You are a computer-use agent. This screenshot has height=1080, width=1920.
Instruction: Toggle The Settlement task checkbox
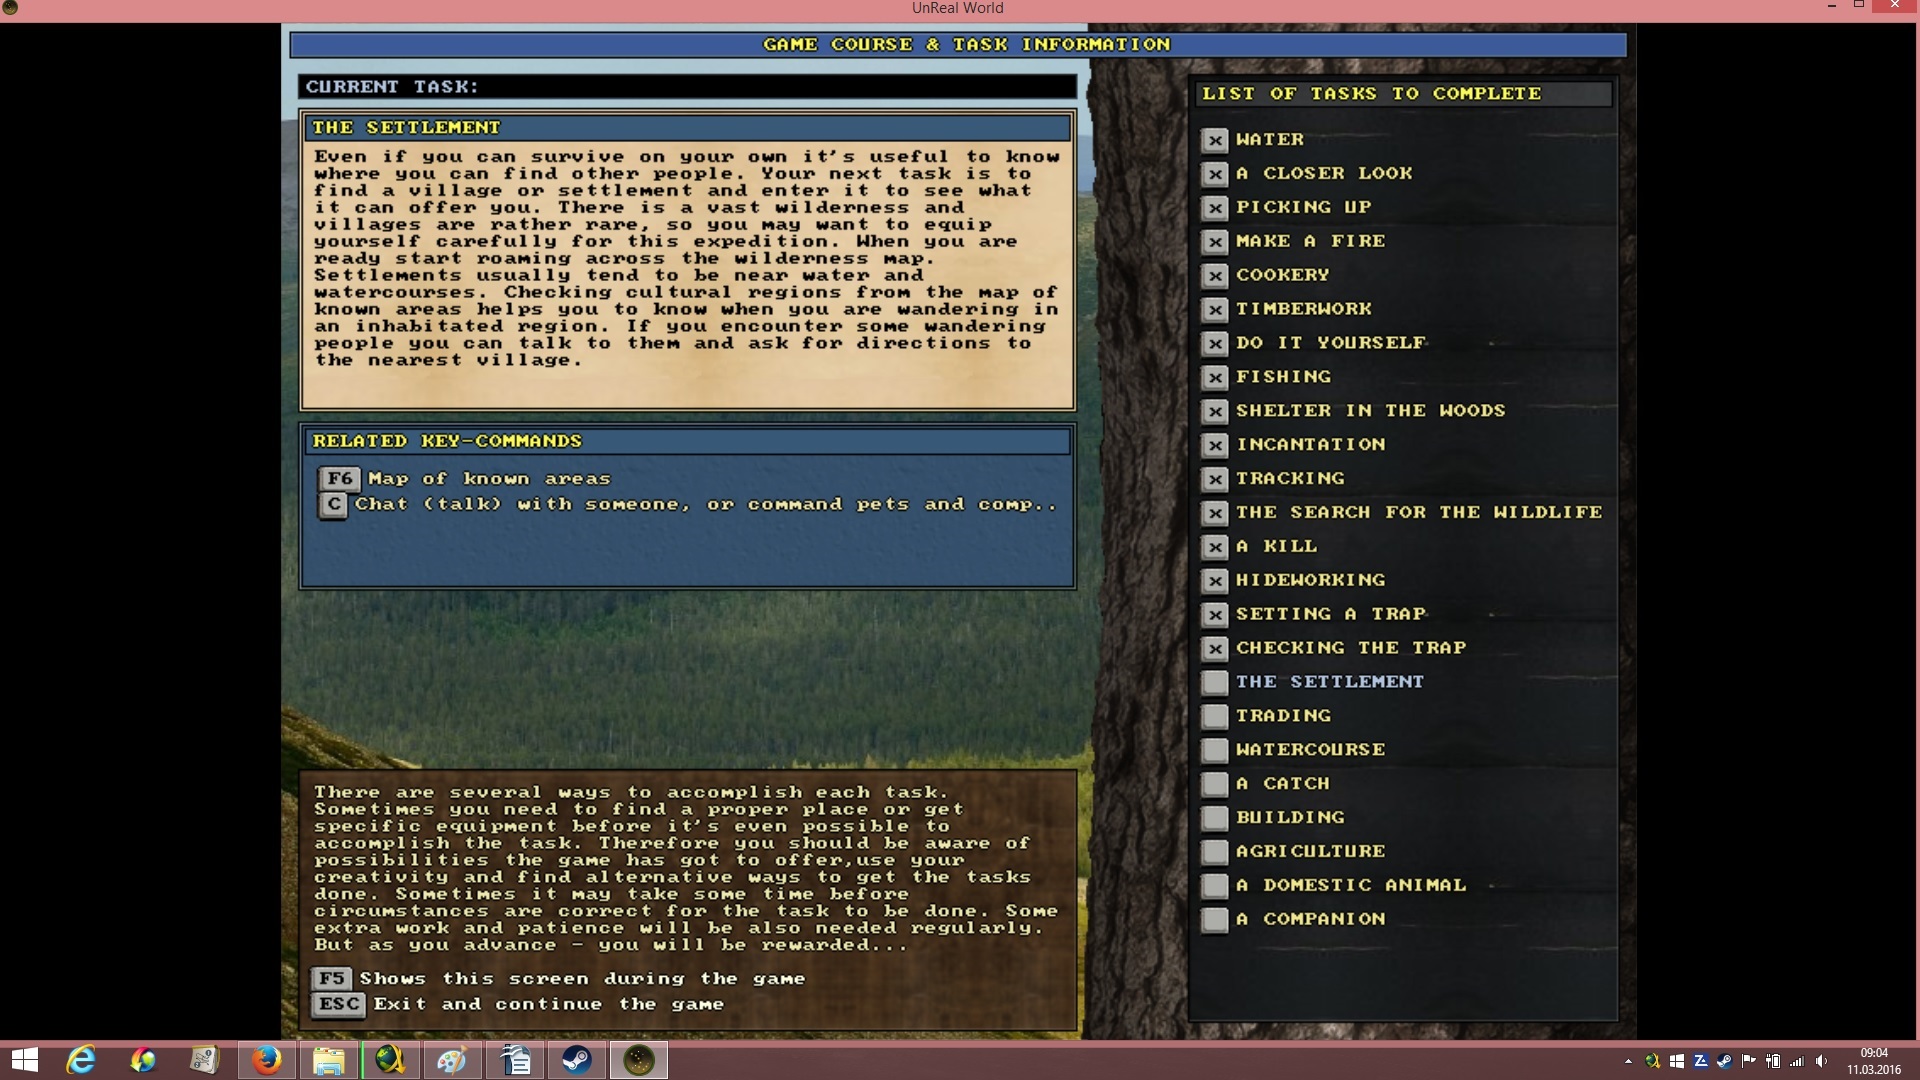(x=1214, y=682)
